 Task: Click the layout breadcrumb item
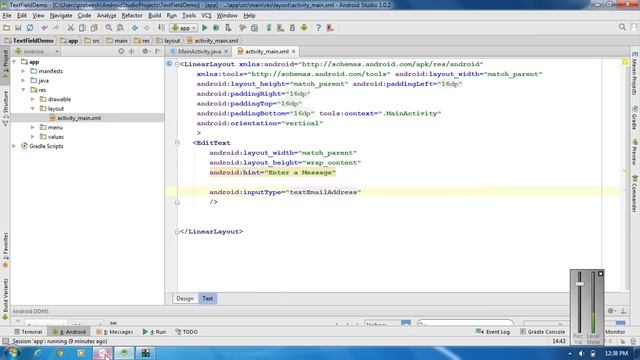[x=168, y=41]
